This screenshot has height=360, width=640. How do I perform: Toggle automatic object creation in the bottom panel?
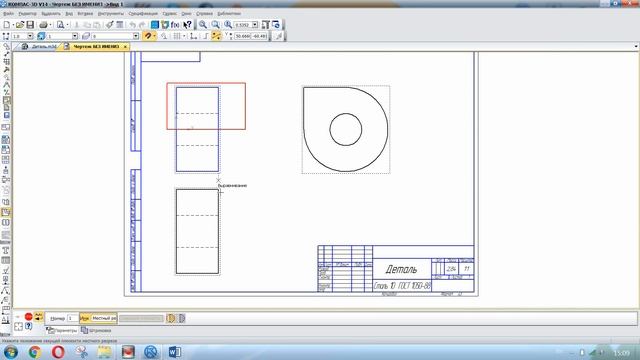point(38,316)
